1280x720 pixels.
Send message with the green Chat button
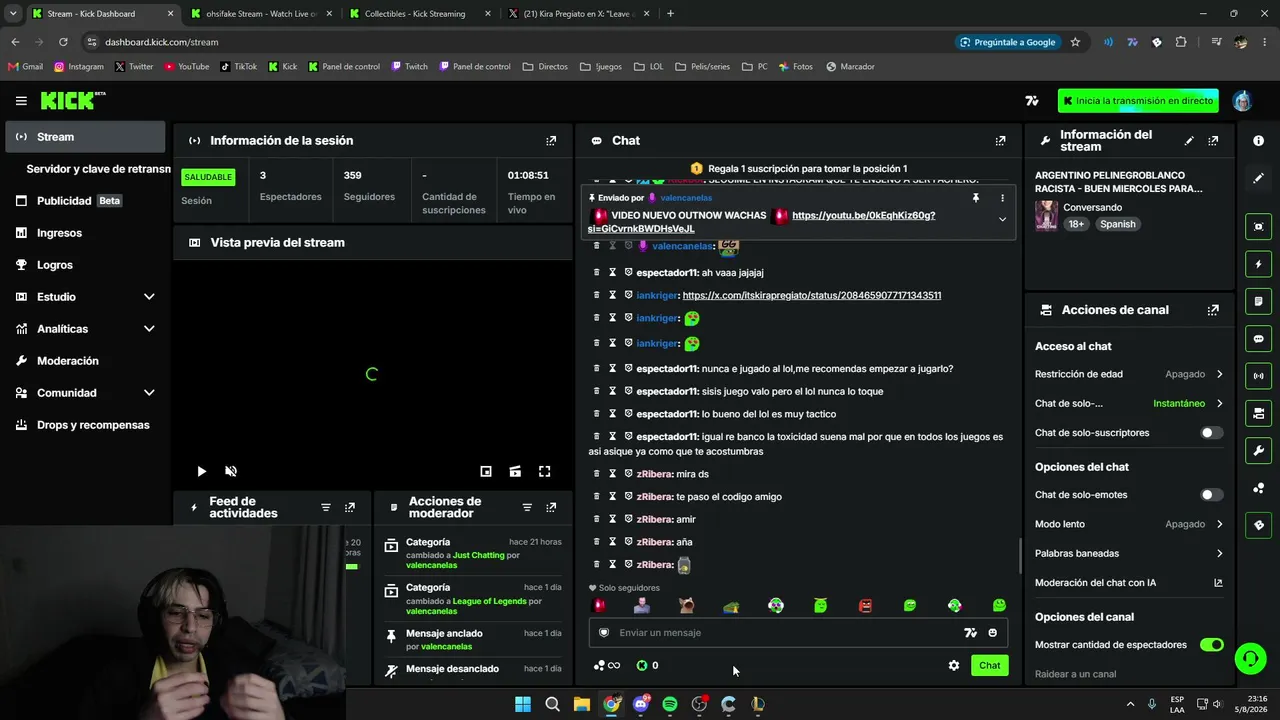(989, 665)
